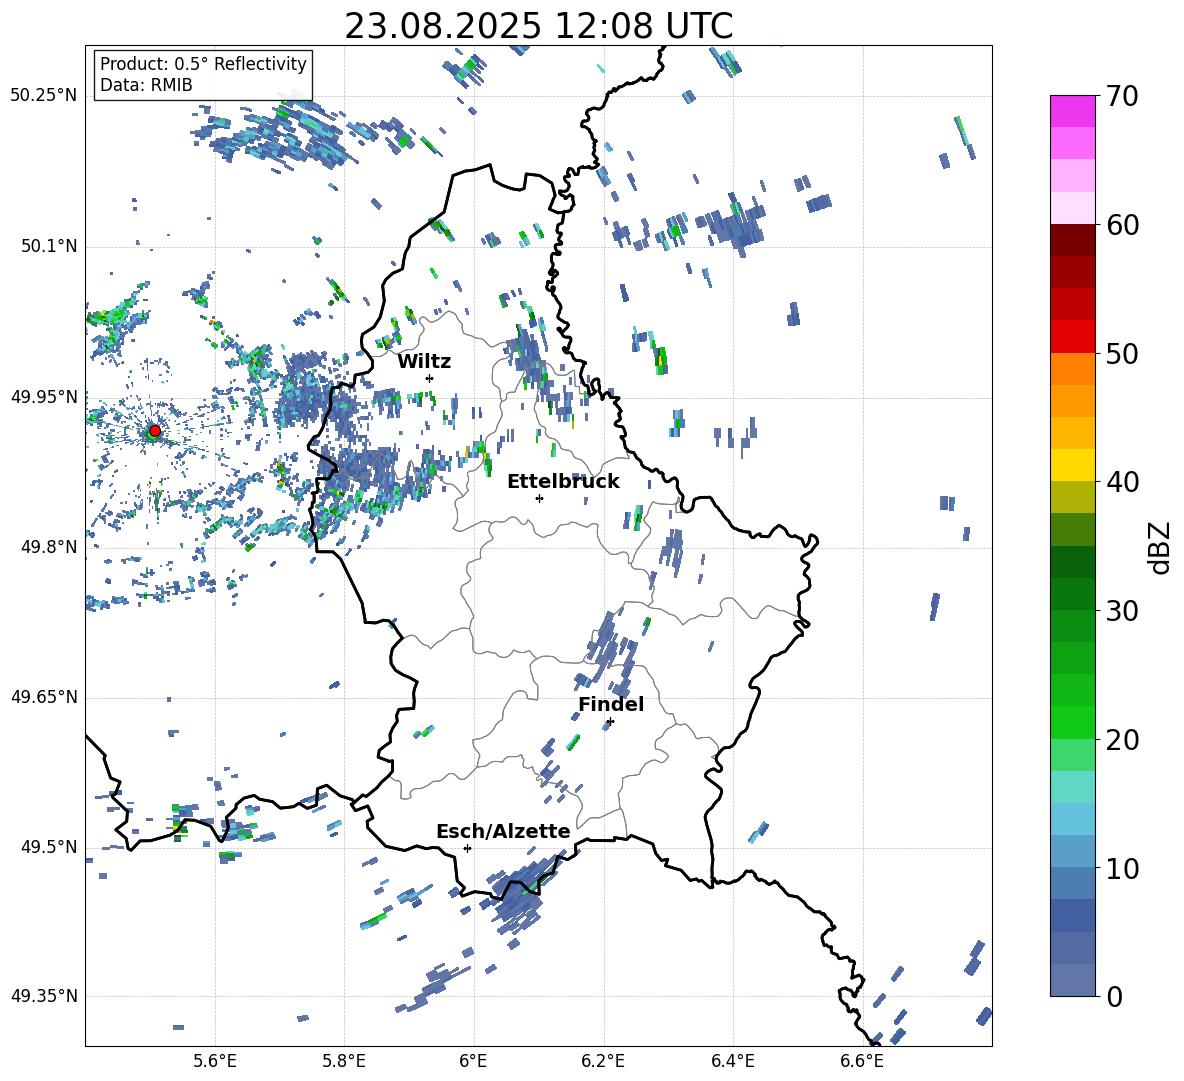Click the 6°E longitude label
1184x1081 pixels.
coord(473,1061)
